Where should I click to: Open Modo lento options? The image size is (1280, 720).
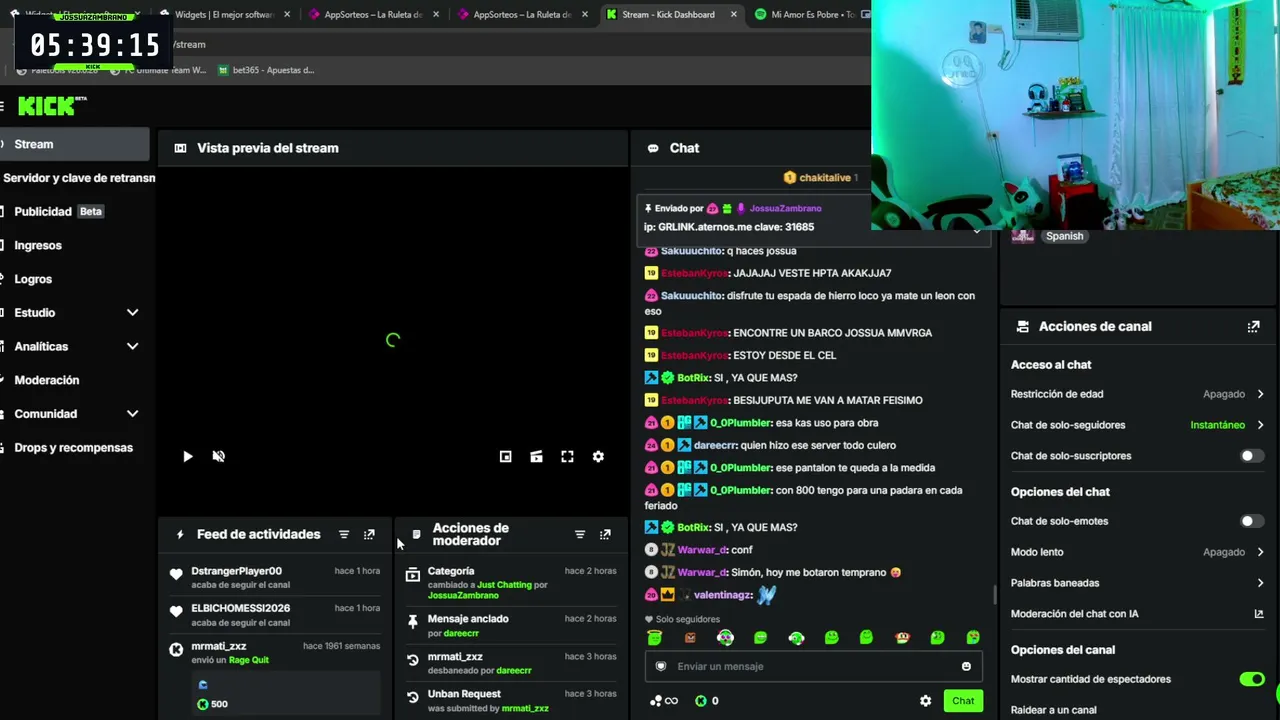point(1138,552)
